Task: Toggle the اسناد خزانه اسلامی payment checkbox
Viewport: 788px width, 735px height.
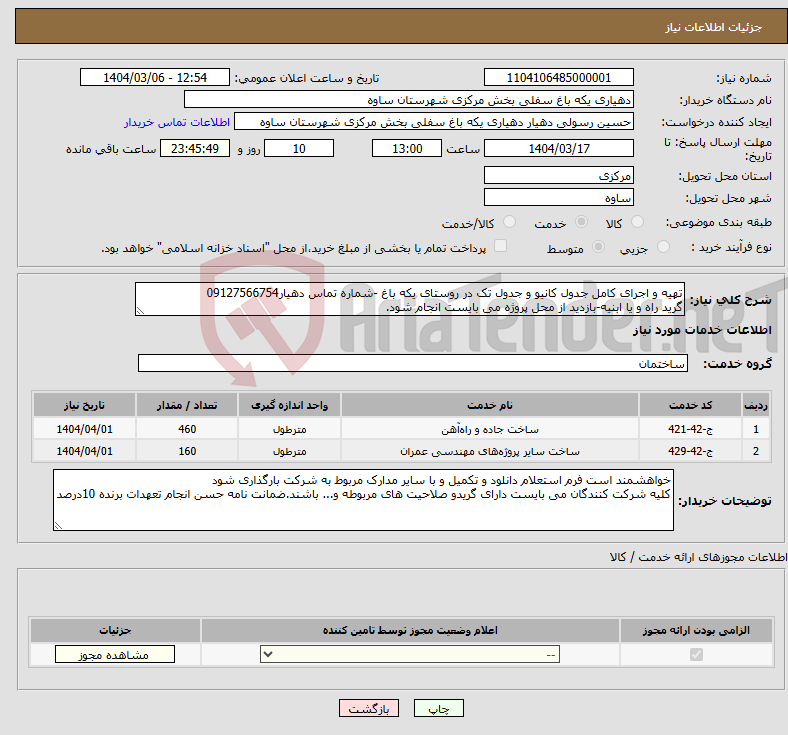Action: point(500,246)
